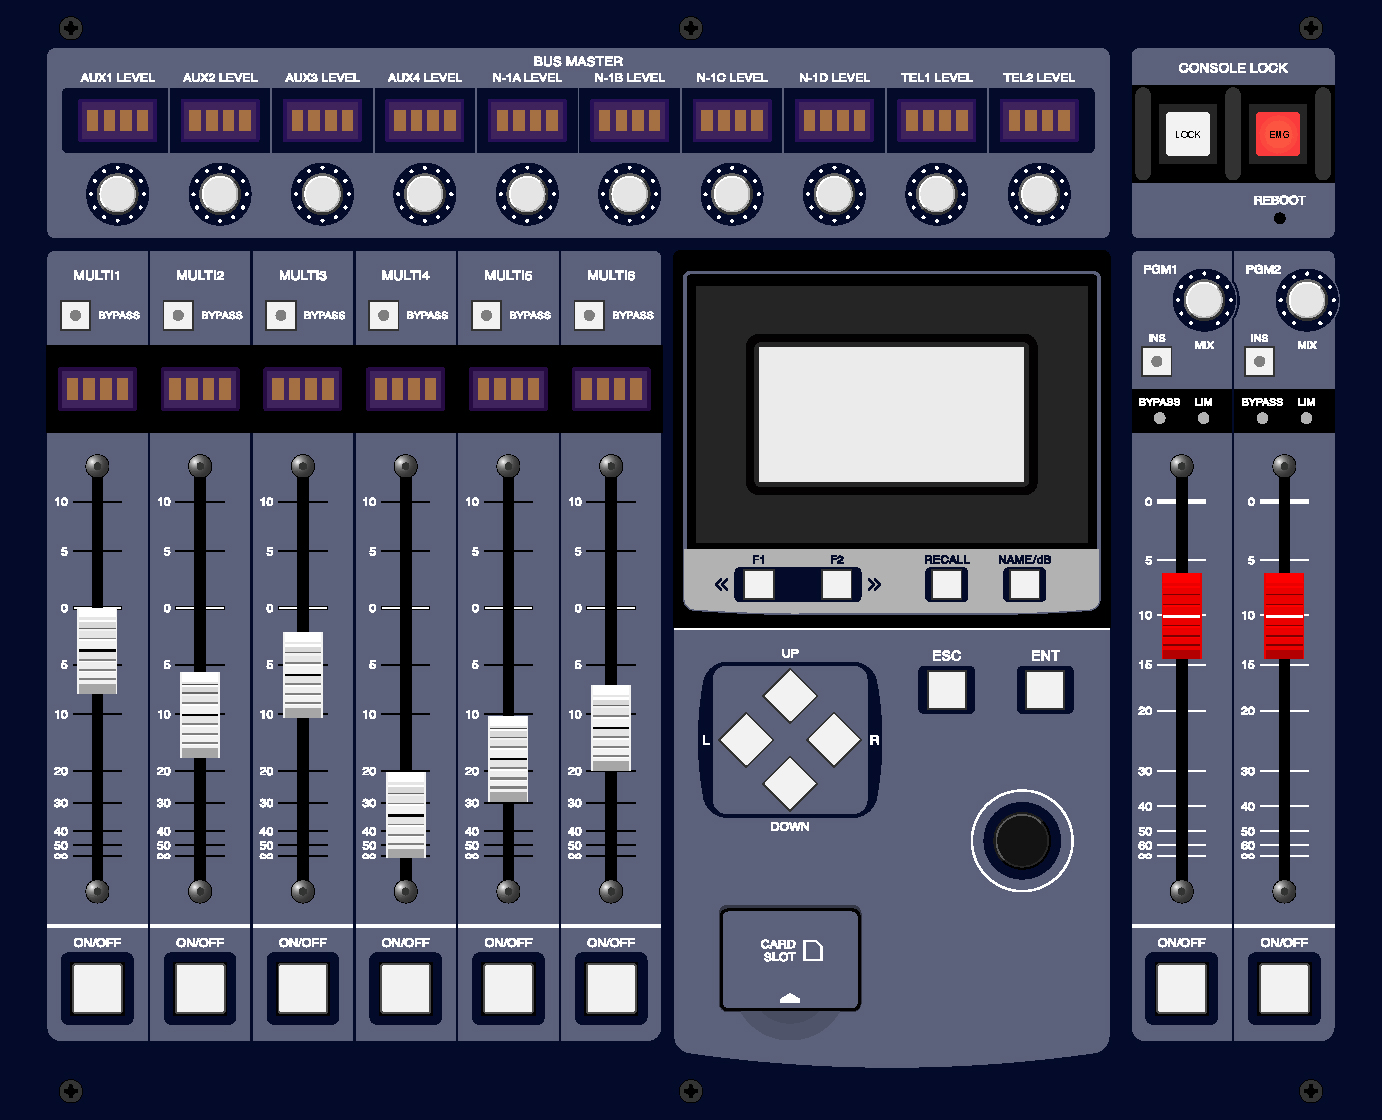The height and width of the screenshot is (1120, 1382).
Task: Click the AUX1 LEVEL display
Action: click(x=118, y=121)
